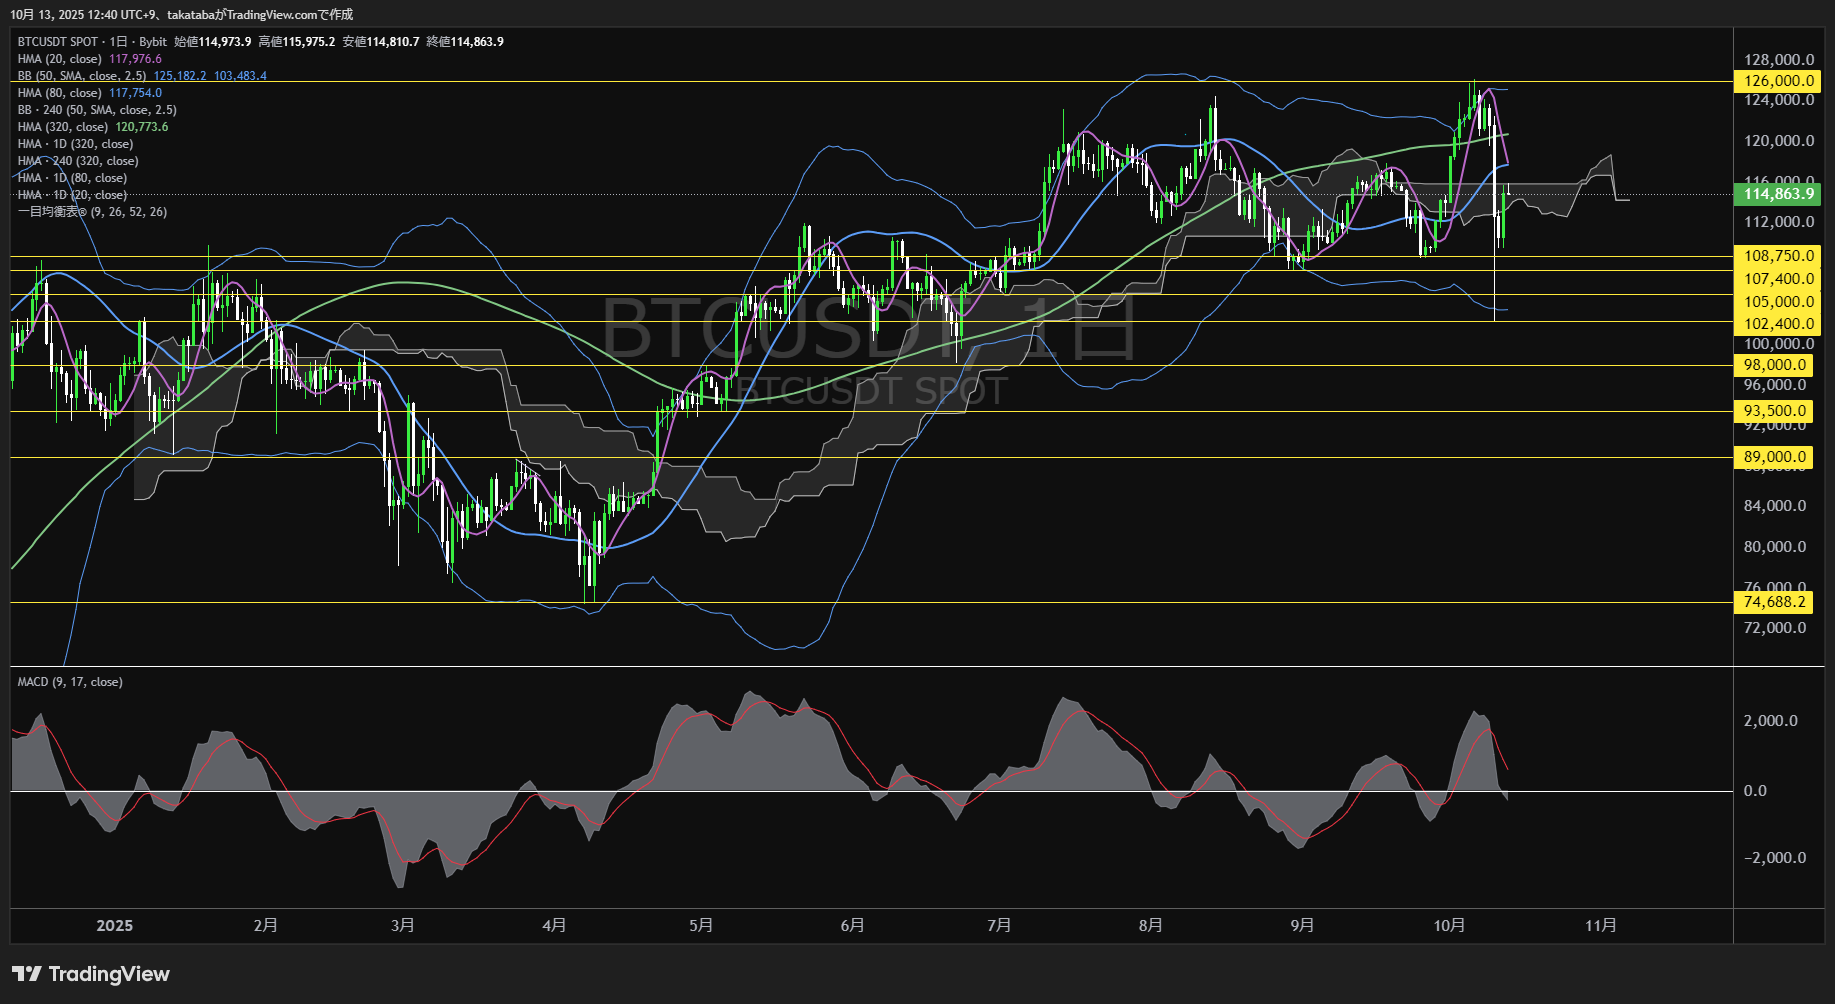The height and width of the screenshot is (1004, 1835).
Task: Click the 10月 marker on time axis
Action: pyautogui.click(x=1449, y=926)
